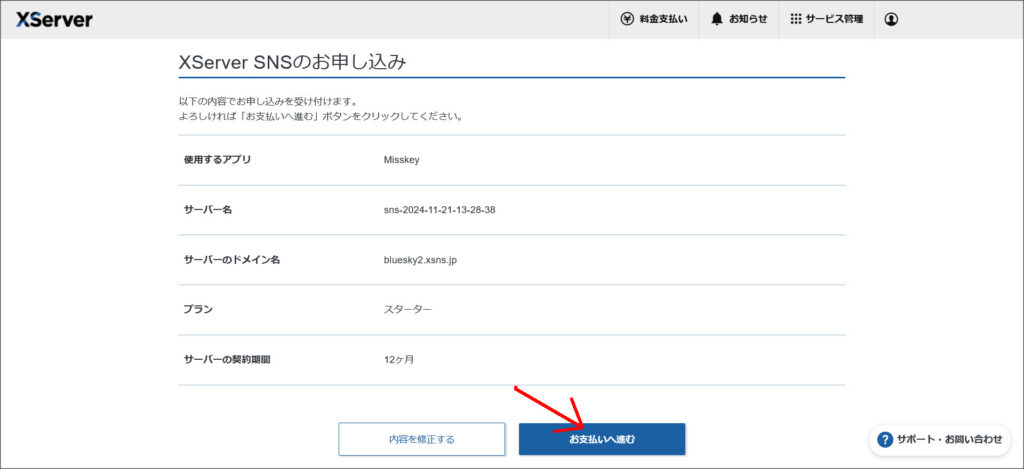Image resolution: width=1024 pixels, height=469 pixels.
Task: Click the 使用するアプリ label
Action: (x=217, y=160)
